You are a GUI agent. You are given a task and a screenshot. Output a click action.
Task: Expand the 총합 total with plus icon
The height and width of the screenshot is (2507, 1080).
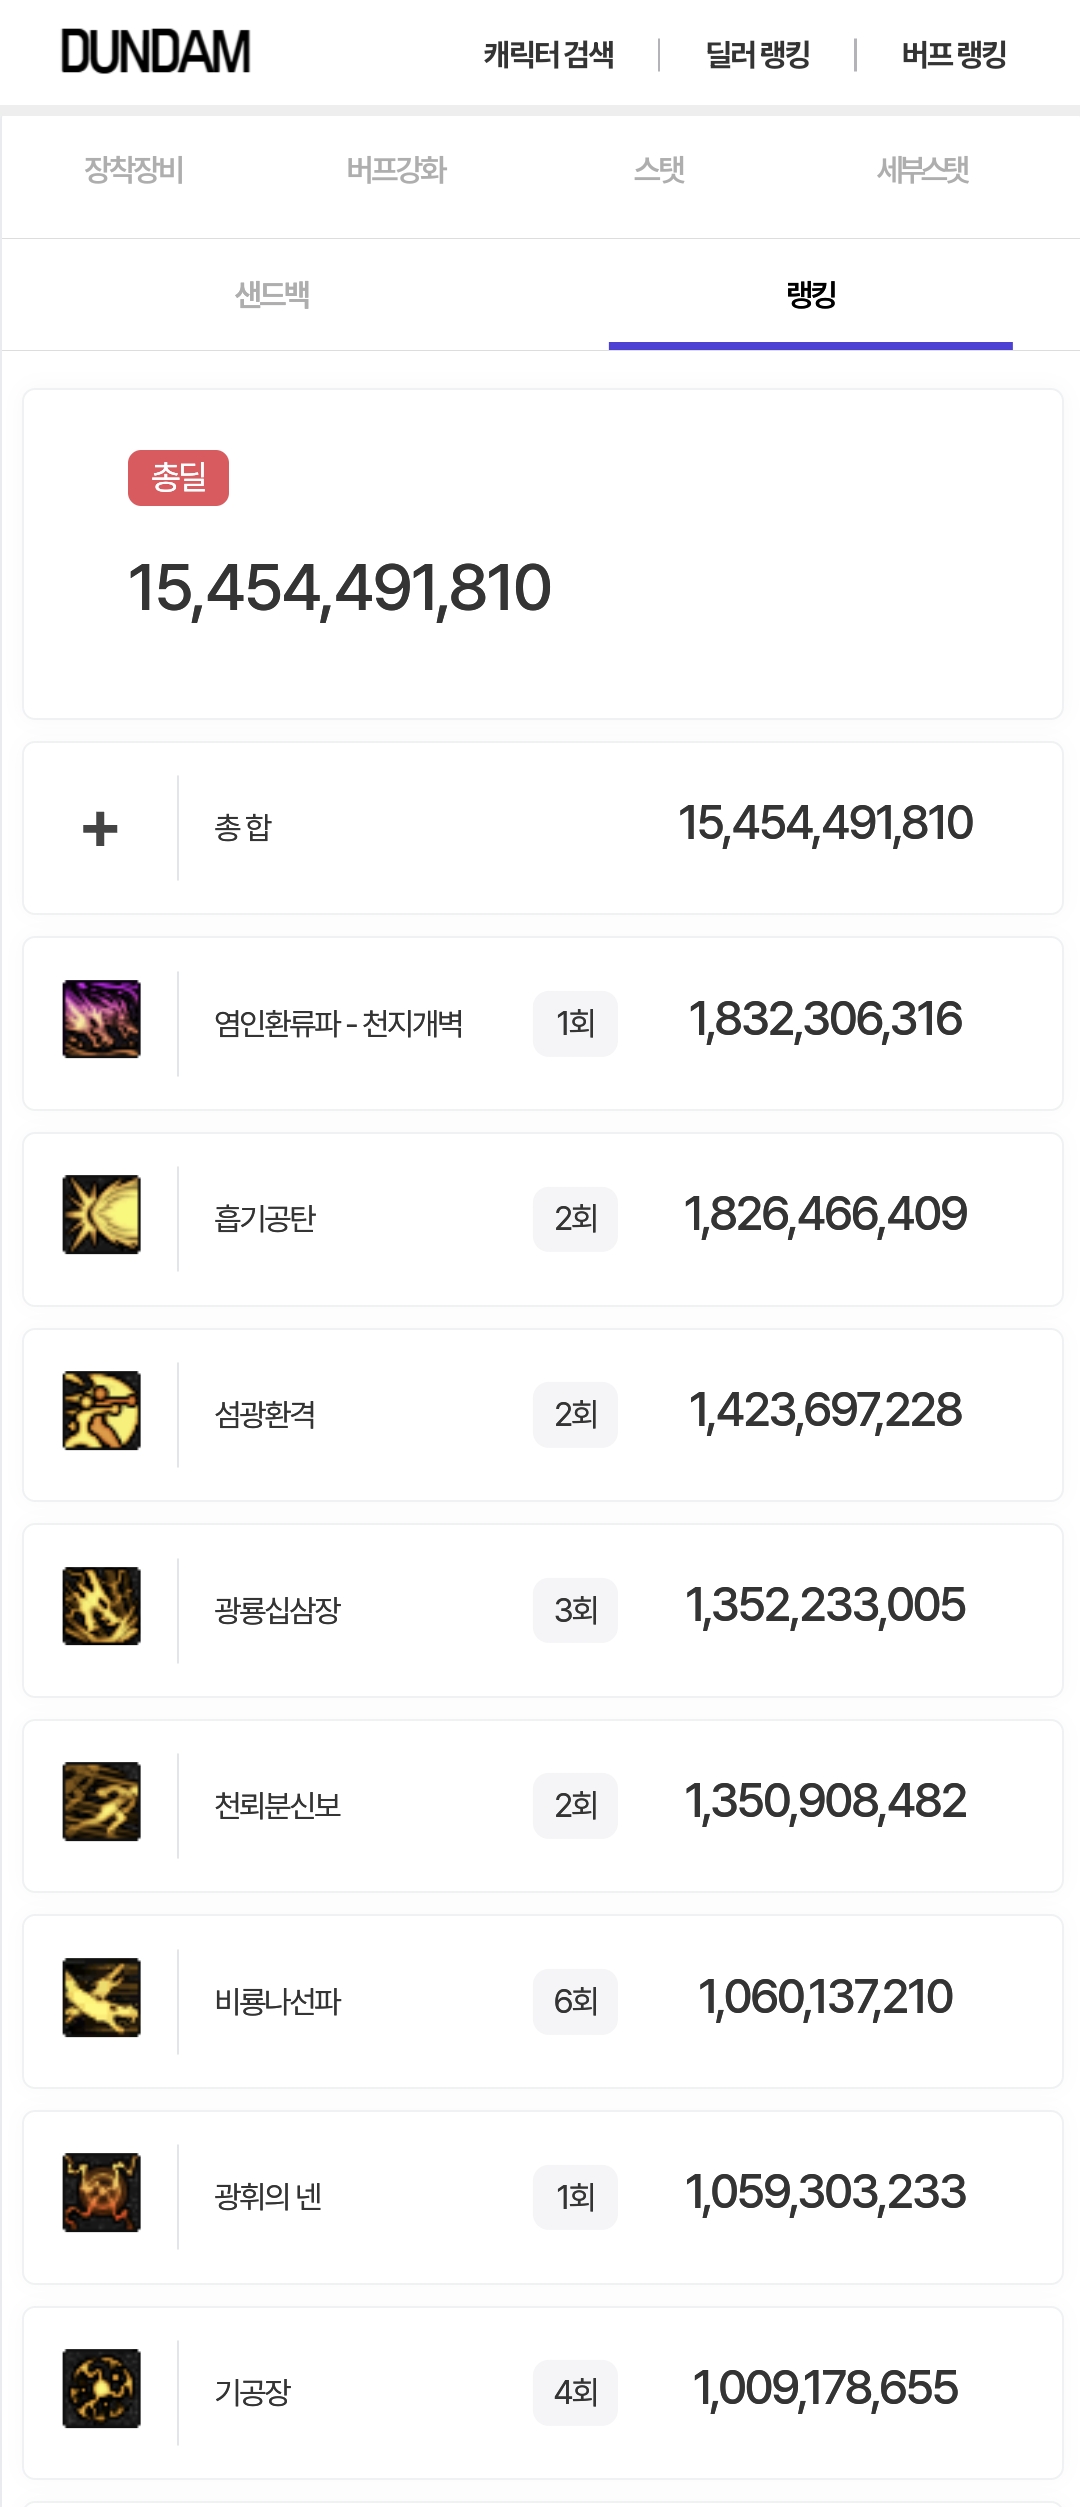click(x=100, y=829)
